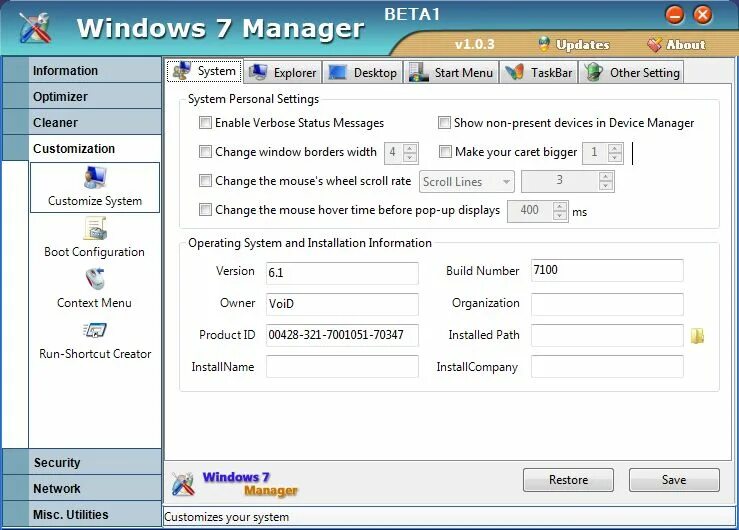739x530 pixels.
Task: Open the Scroll Lines dropdown
Action: (x=467, y=182)
